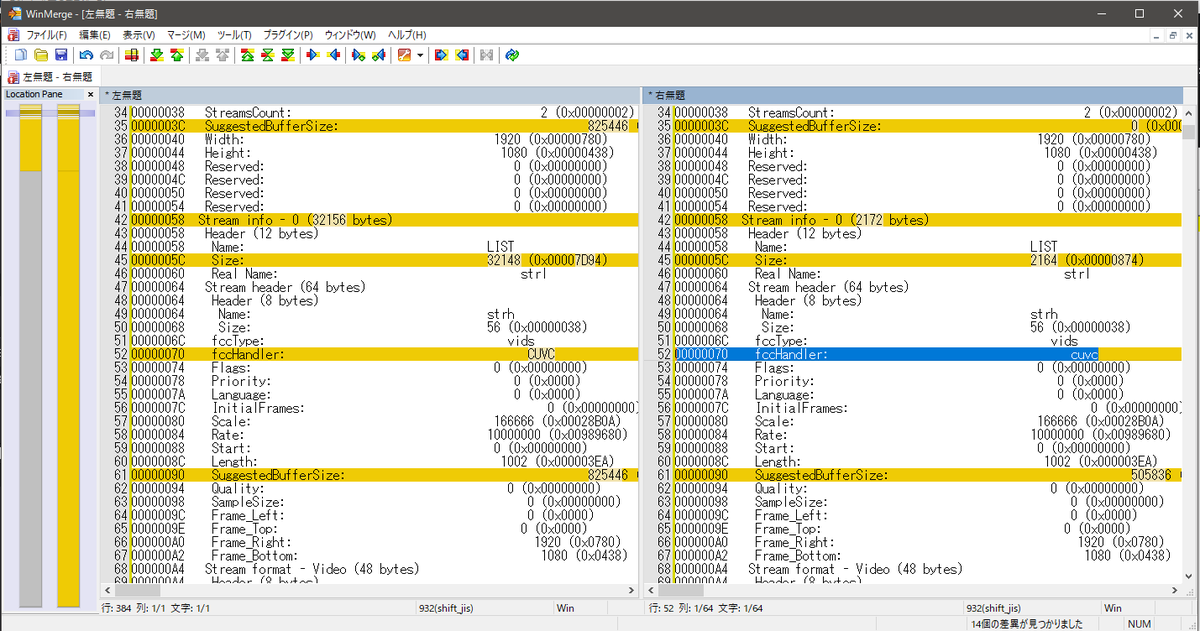The width and height of the screenshot is (1200, 631).
Task: Select the 左無題 - 右無題 document tab
Action: (50, 76)
